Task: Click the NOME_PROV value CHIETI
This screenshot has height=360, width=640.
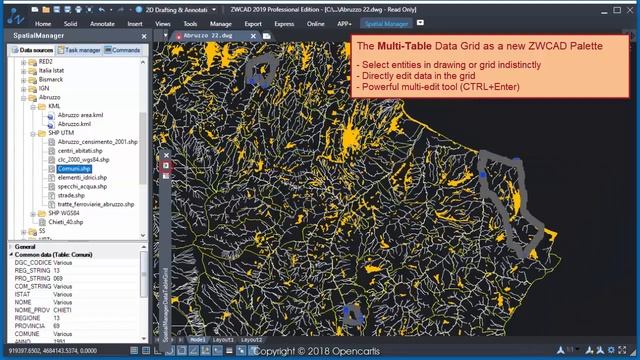Action: coord(62,310)
